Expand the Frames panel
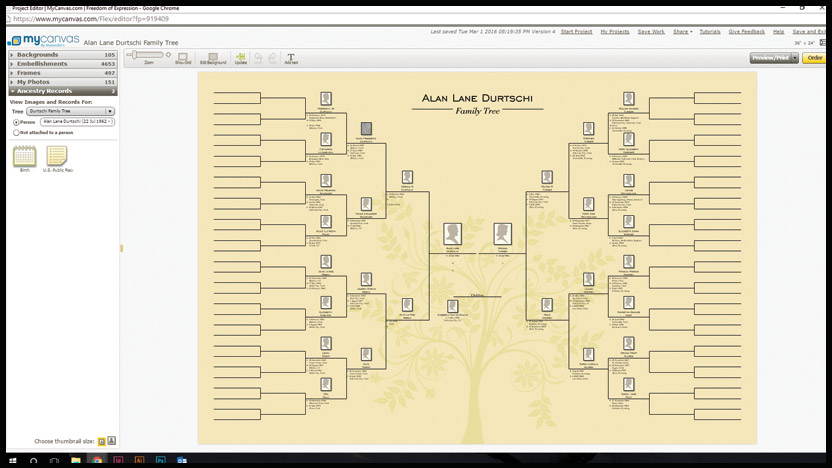This screenshot has width=832, height=468. (x=63, y=73)
